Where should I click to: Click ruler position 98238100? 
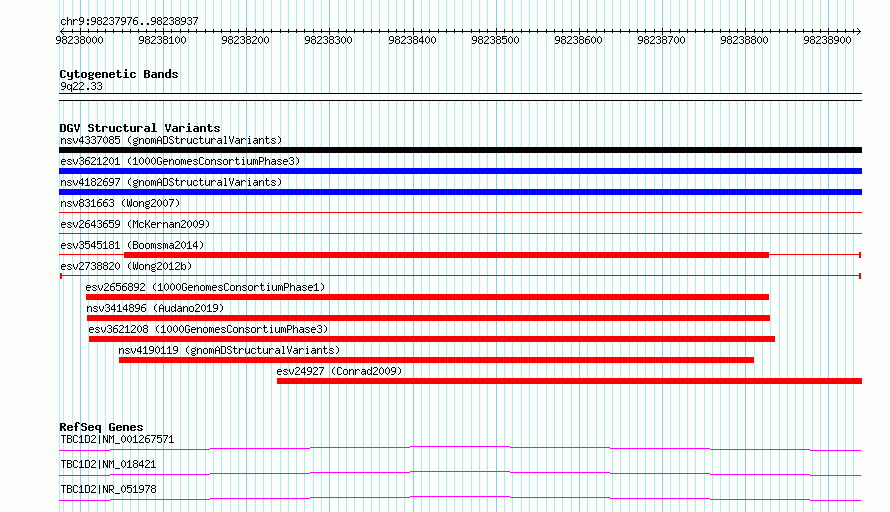click(162, 40)
